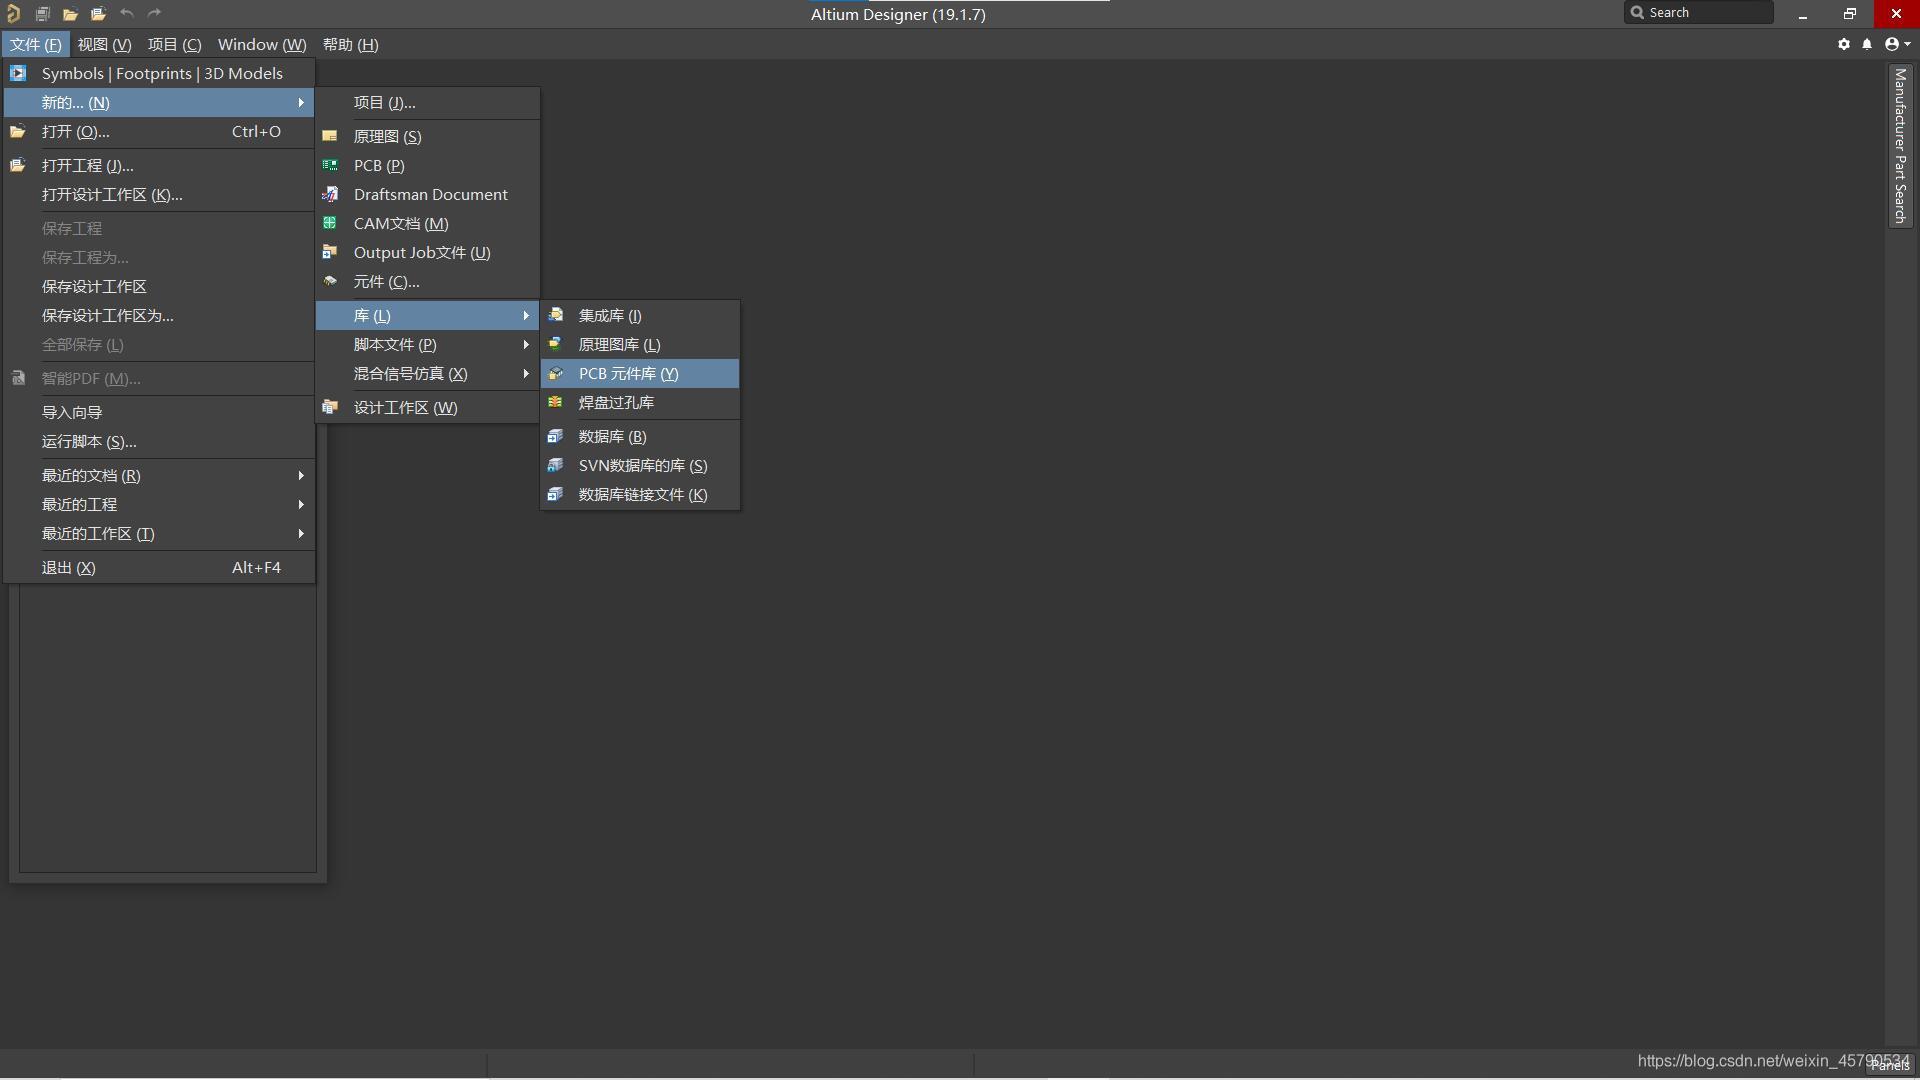Launch 导入向导 import wizard
The height and width of the screenshot is (1080, 1920).
[x=160, y=412]
